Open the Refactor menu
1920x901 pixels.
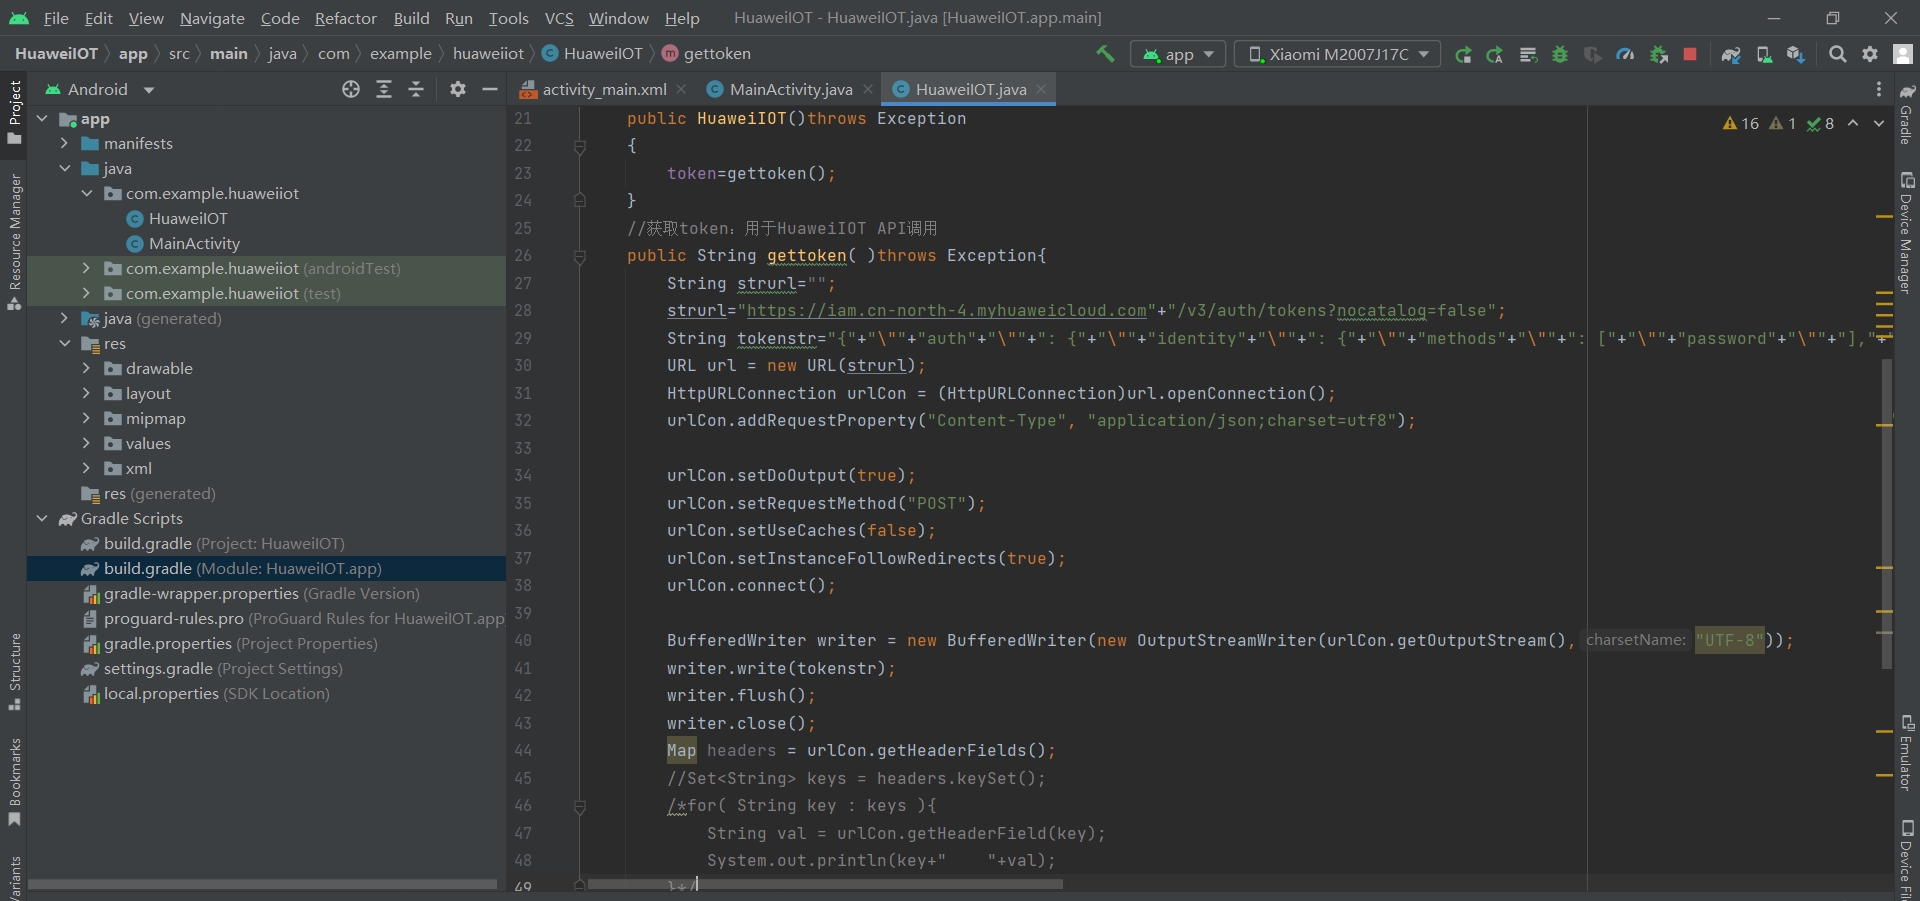click(x=346, y=18)
